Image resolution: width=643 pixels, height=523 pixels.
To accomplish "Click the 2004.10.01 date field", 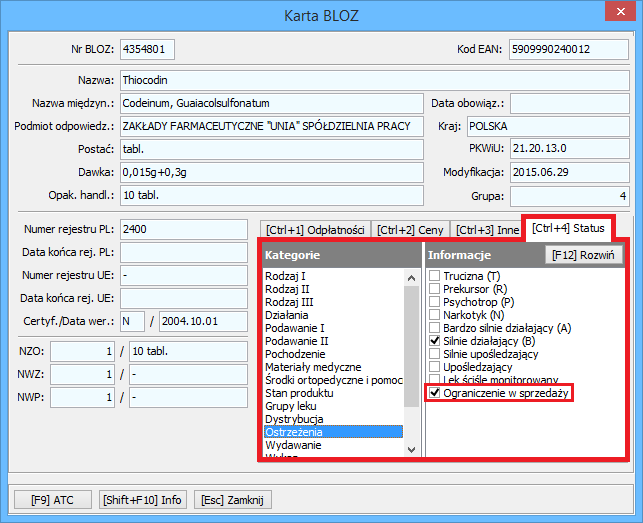I will (x=203, y=321).
